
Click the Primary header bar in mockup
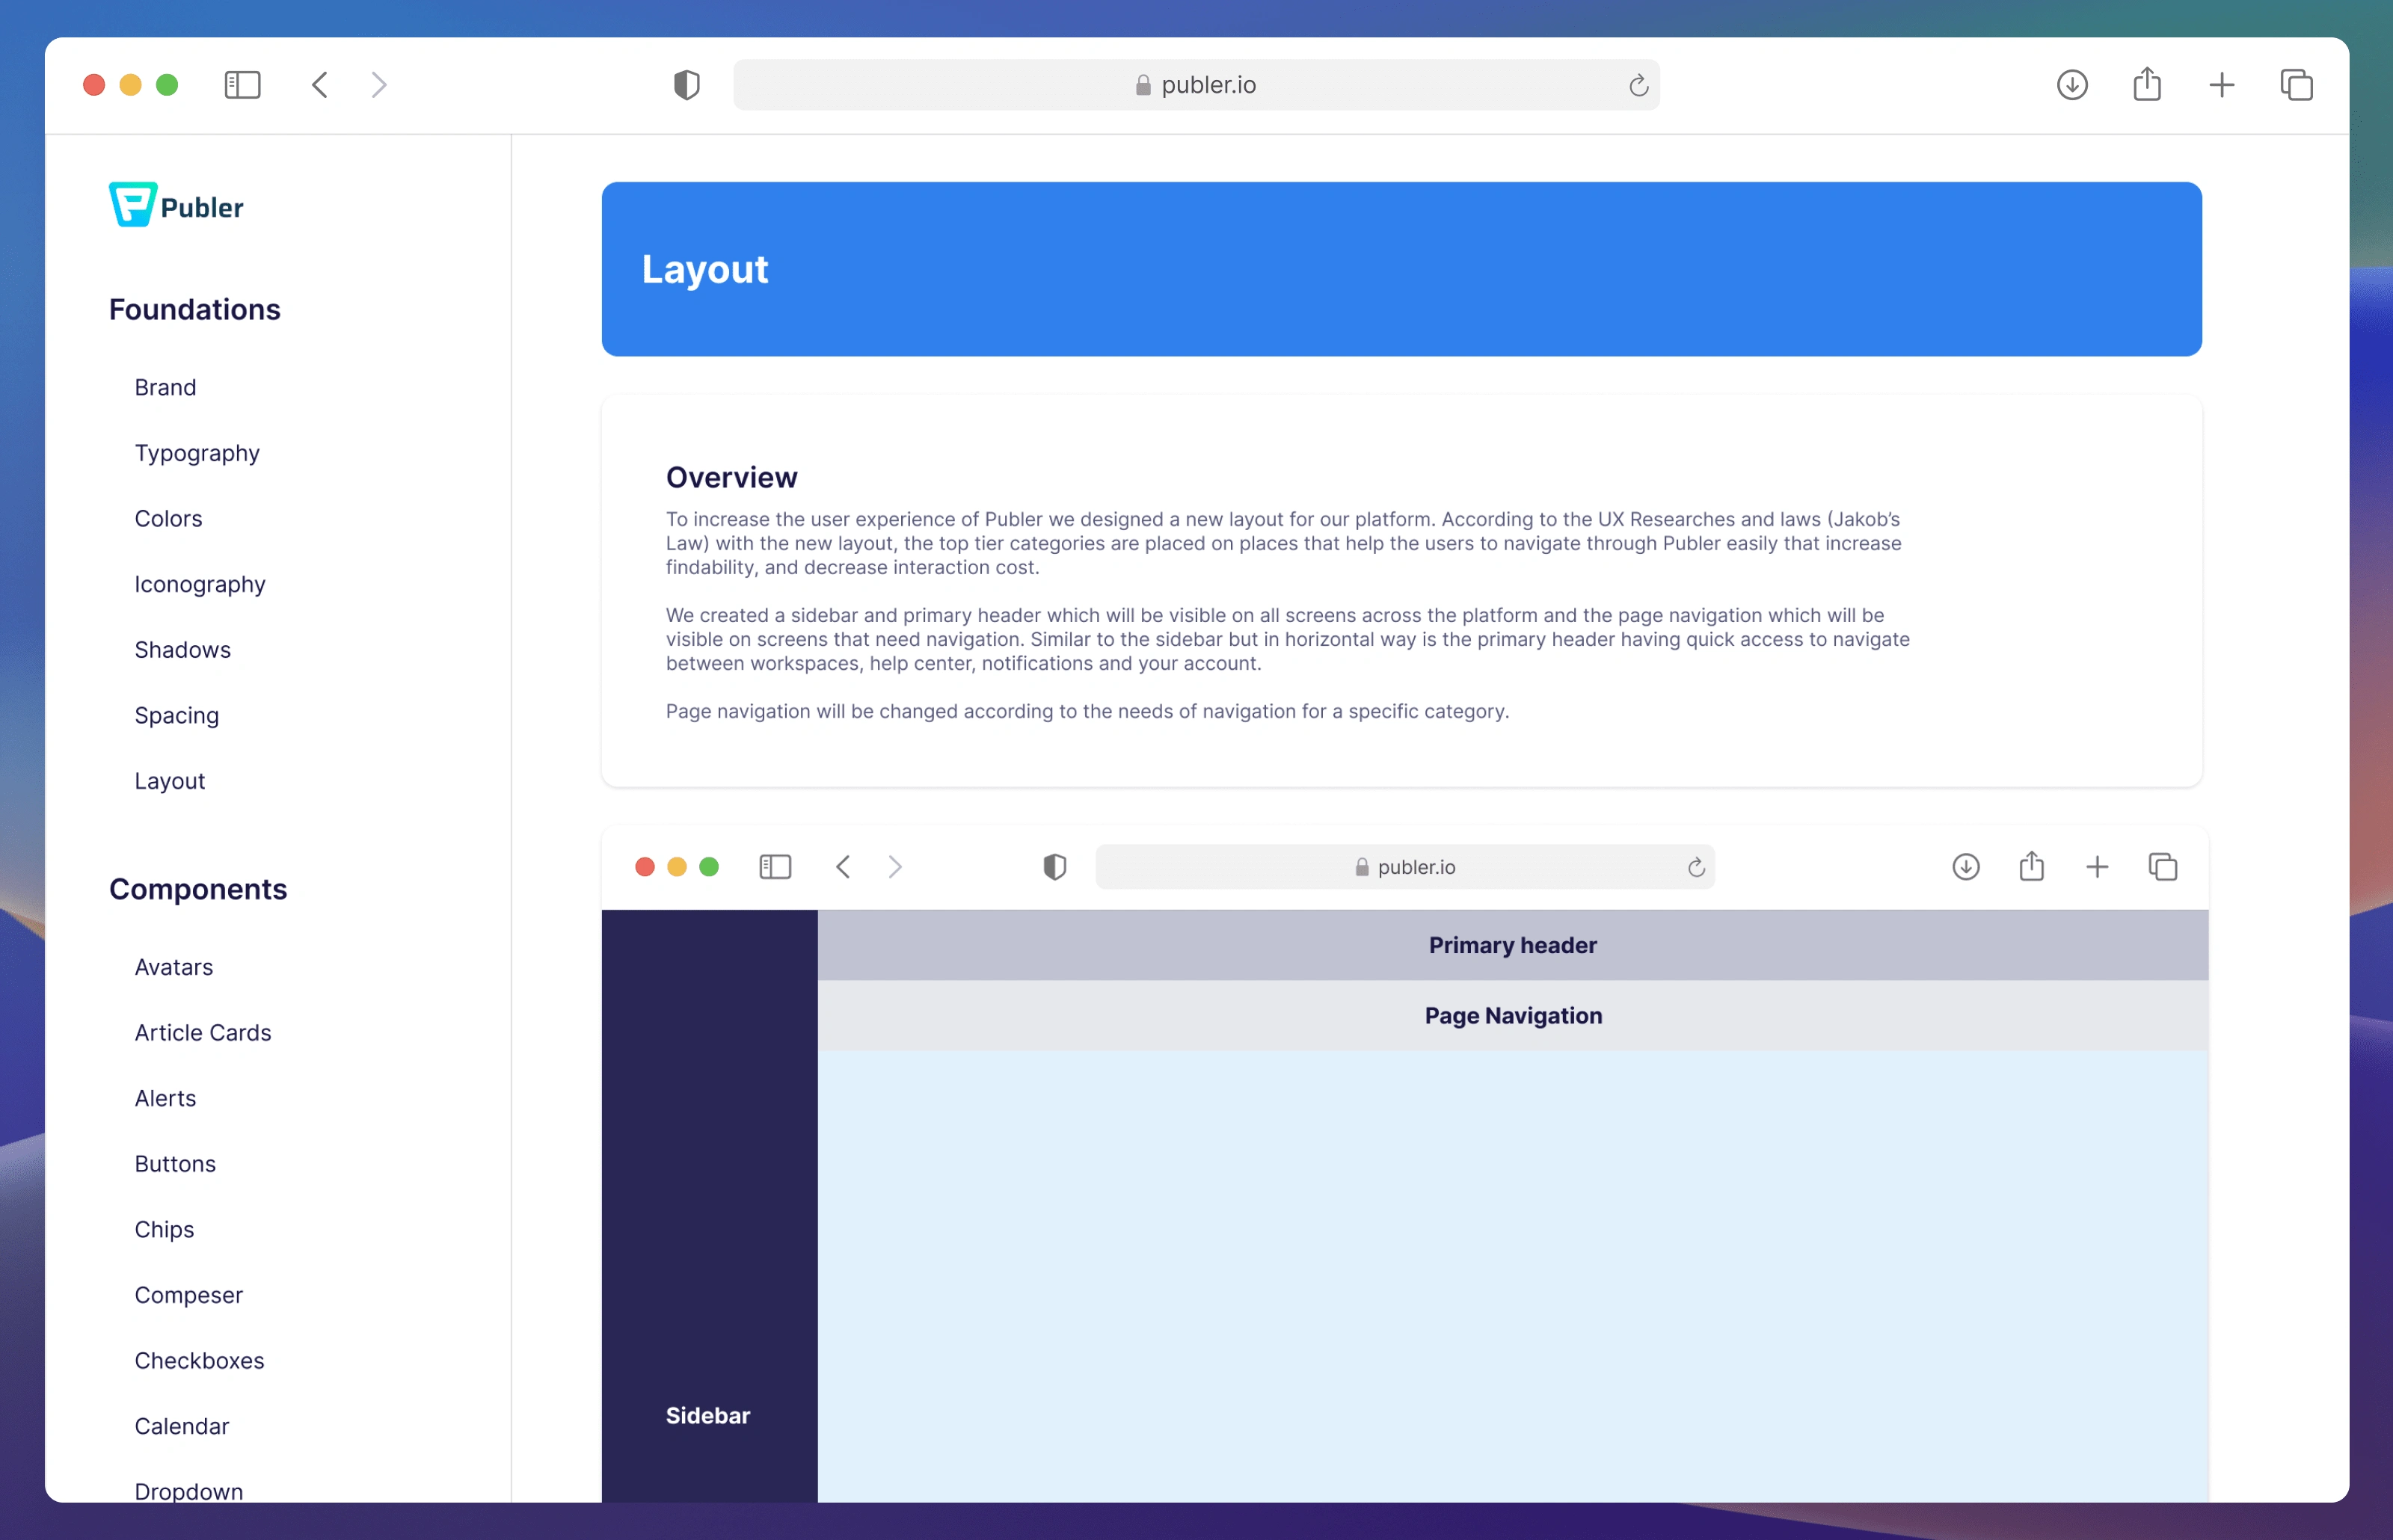(1512, 945)
